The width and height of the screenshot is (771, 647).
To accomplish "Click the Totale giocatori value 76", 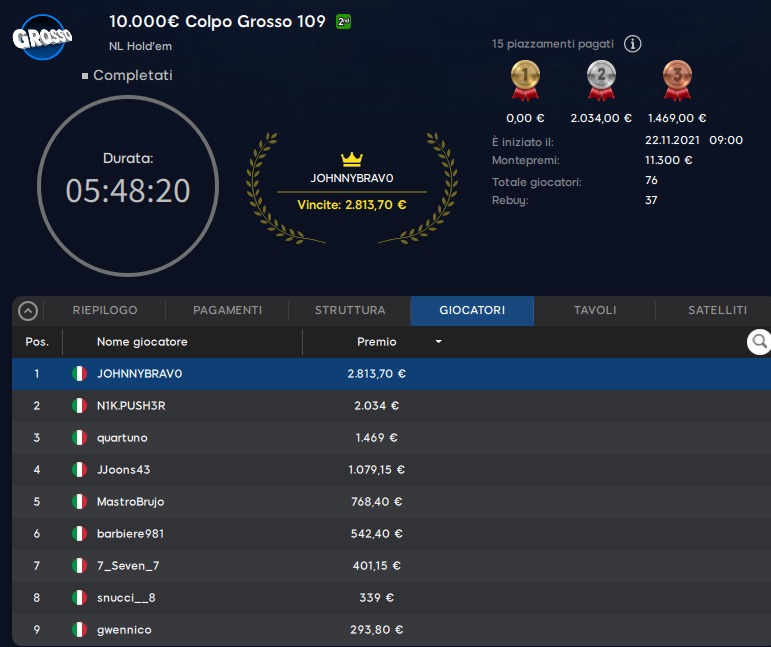I will click(651, 180).
